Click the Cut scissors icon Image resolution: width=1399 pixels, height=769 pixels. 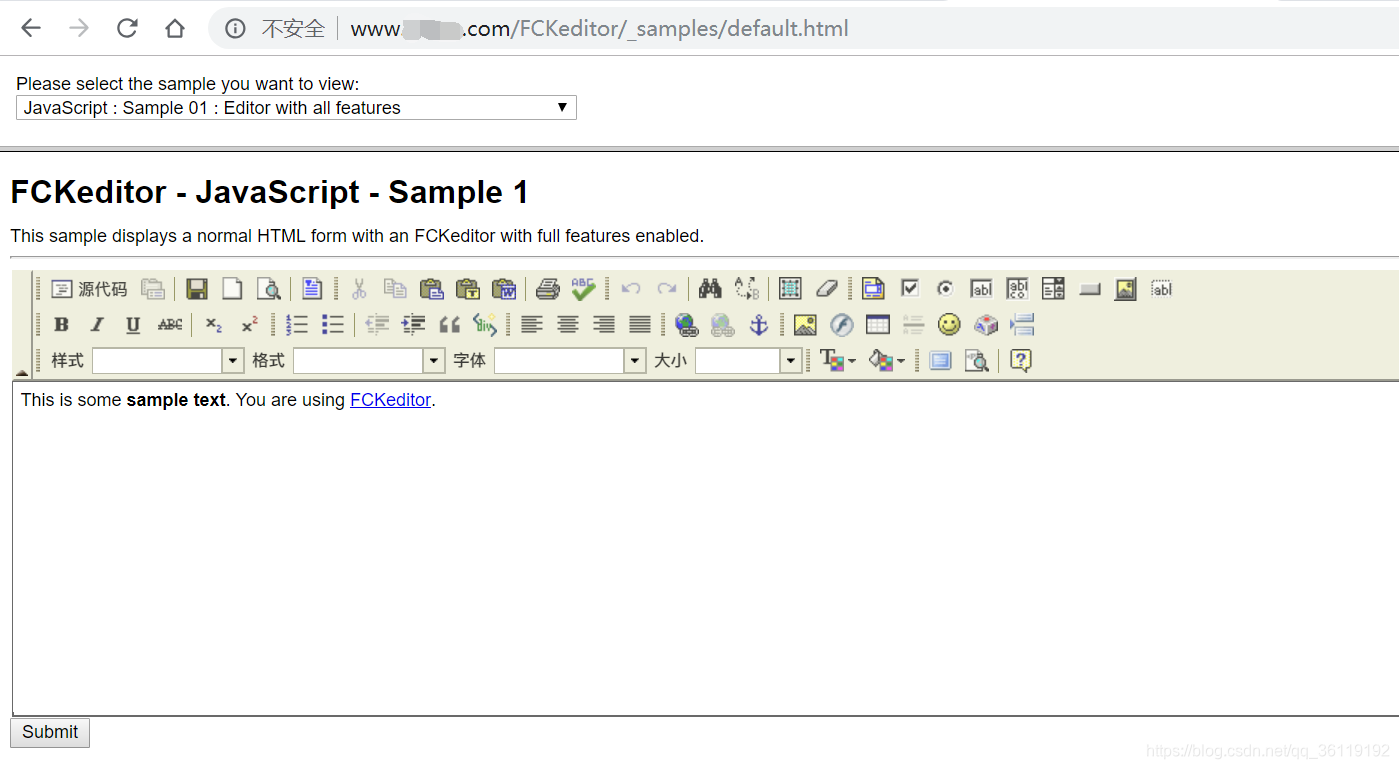[x=359, y=289]
